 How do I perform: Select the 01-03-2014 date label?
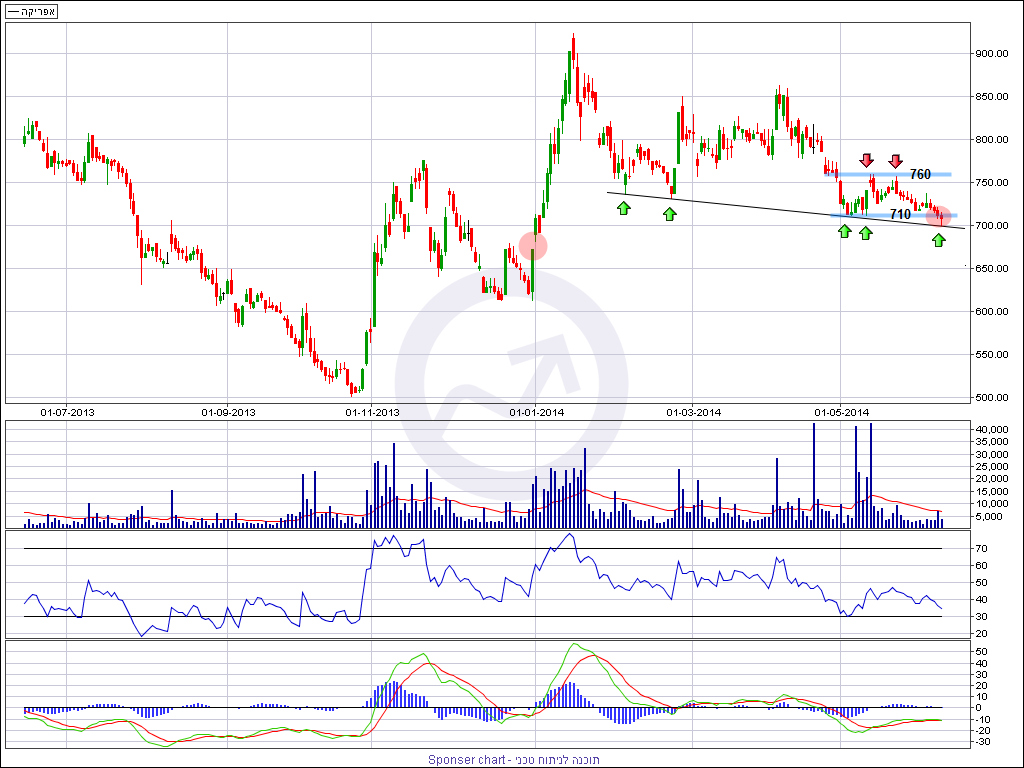694,412
